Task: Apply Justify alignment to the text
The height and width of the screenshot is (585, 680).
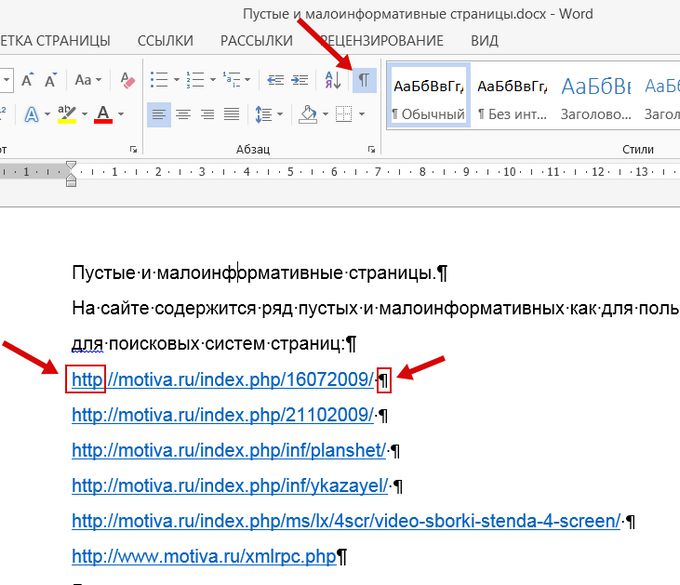Action: click(232, 115)
